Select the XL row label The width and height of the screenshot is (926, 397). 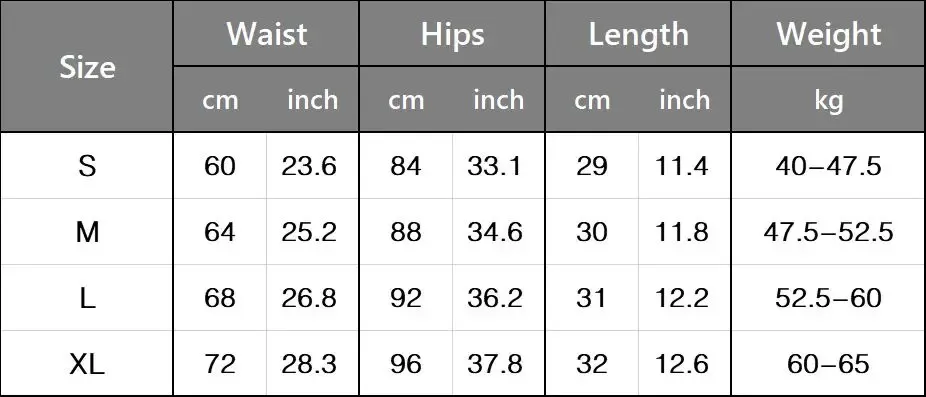coord(87,365)
